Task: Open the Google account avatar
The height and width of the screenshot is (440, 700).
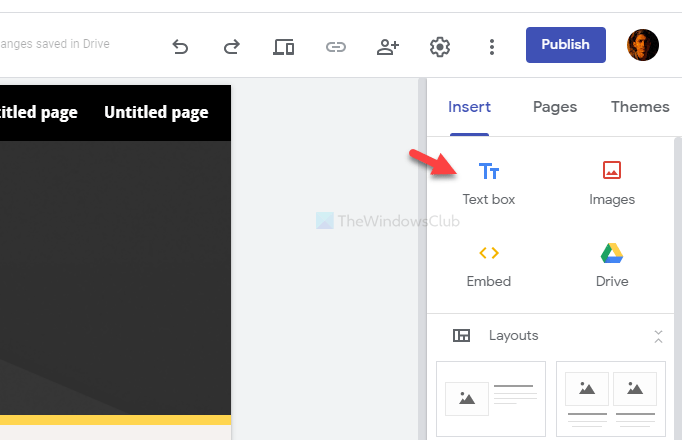Action: tap(643, 45)
